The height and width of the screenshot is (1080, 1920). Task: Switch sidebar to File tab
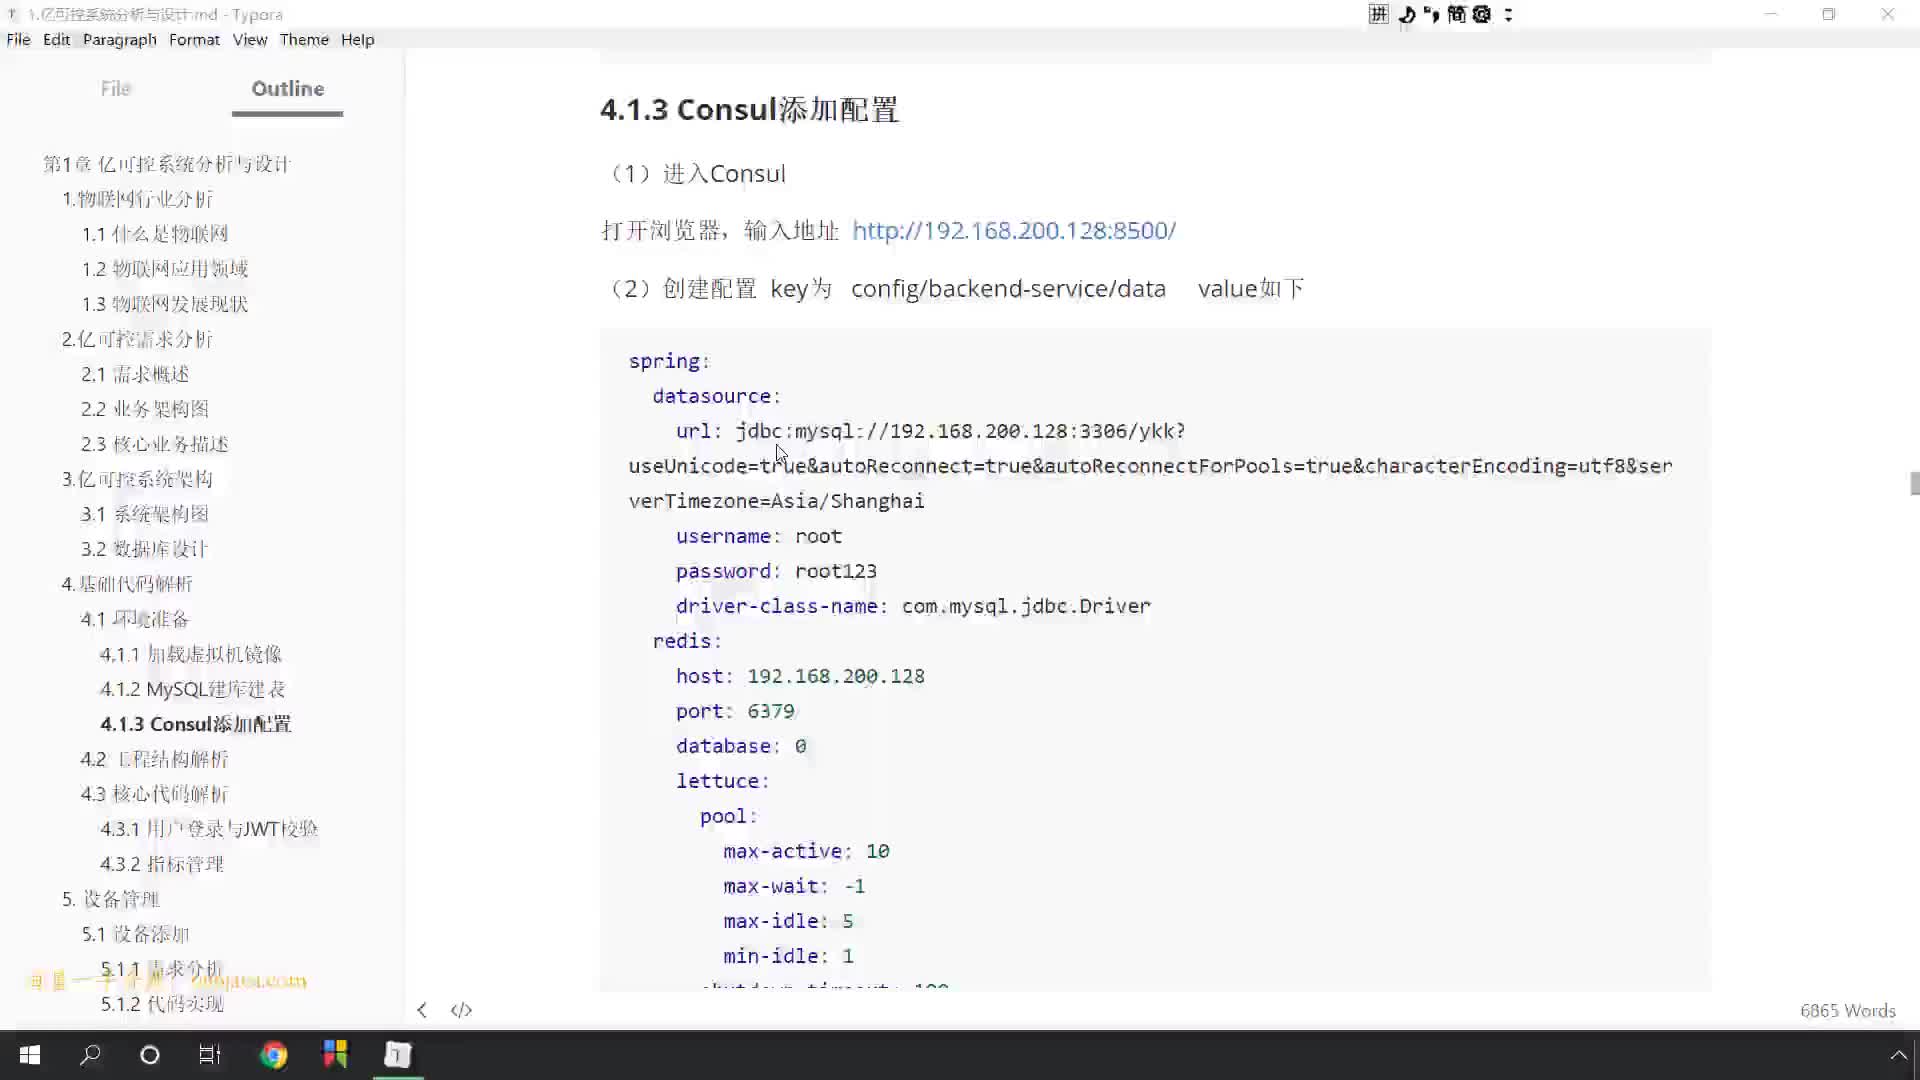point(116,88)
